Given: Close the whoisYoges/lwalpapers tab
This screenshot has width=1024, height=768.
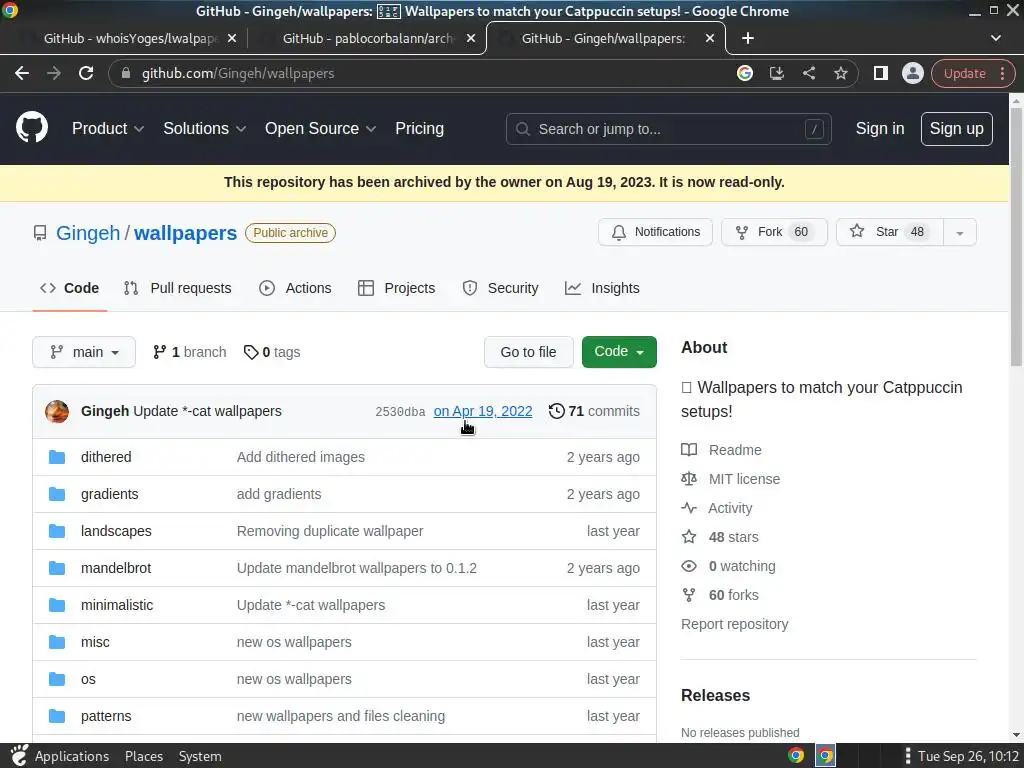Looking at the screenshot, I should (x=231, y=39).
